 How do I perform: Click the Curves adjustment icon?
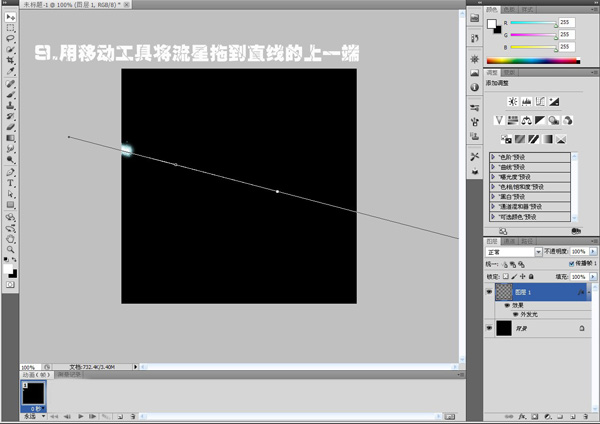click(x=541, y=101)
